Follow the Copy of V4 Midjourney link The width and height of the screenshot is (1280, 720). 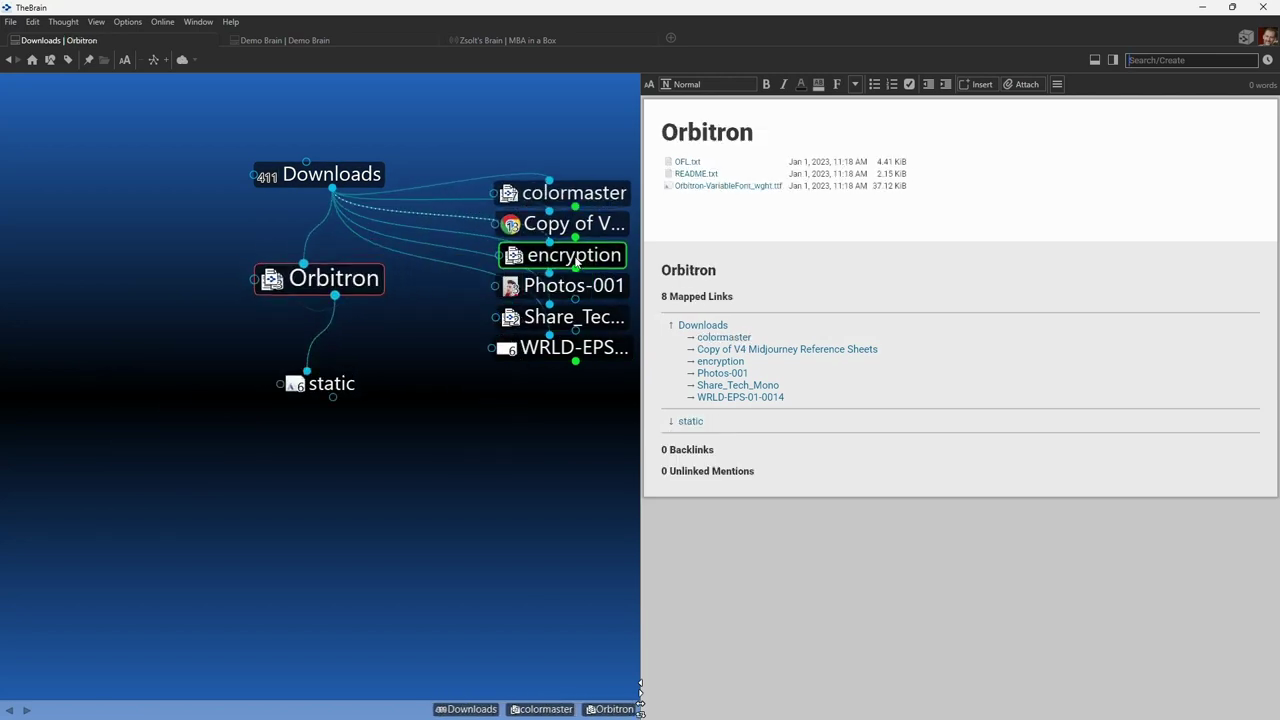coord(787,349)
